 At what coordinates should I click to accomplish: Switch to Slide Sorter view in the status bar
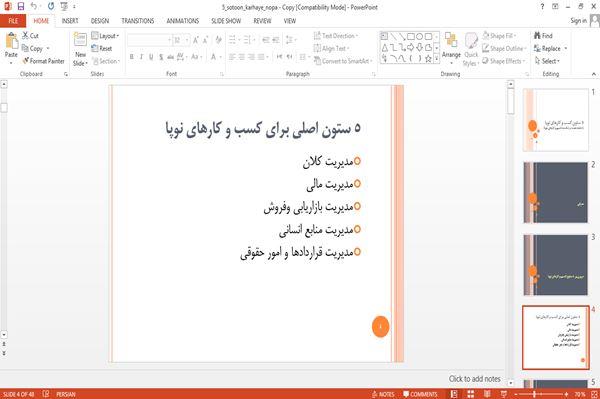point(470,394)
